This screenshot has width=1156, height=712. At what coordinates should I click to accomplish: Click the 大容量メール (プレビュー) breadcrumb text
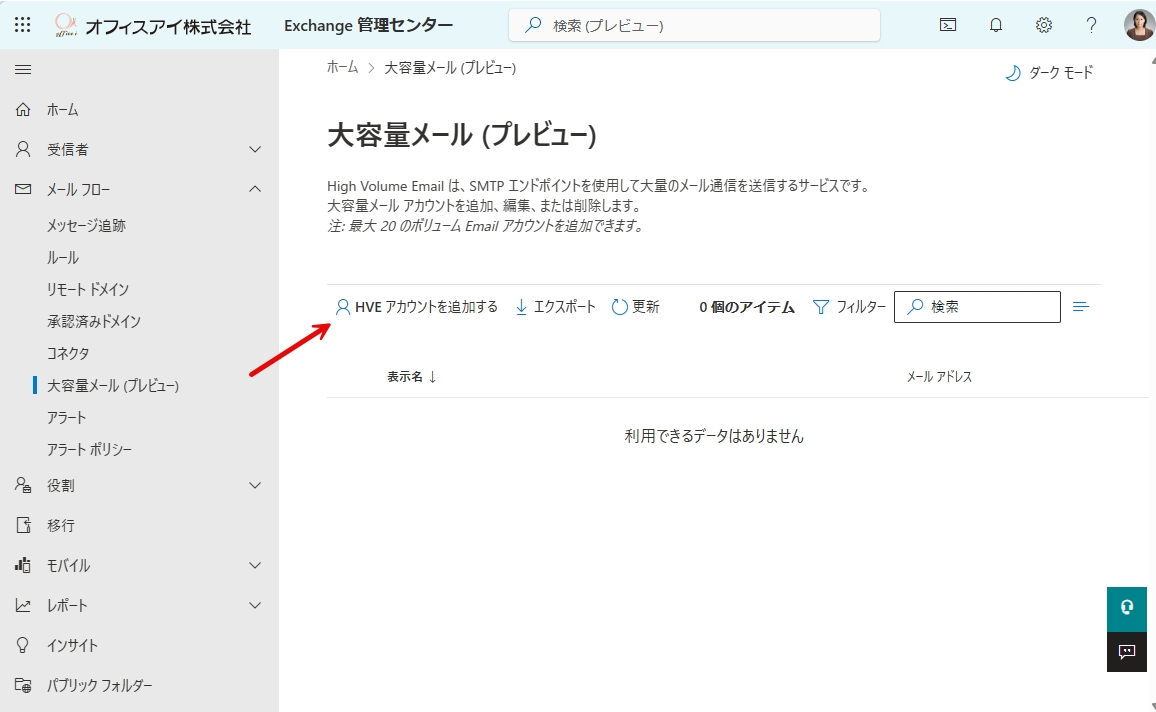(450, 68)
